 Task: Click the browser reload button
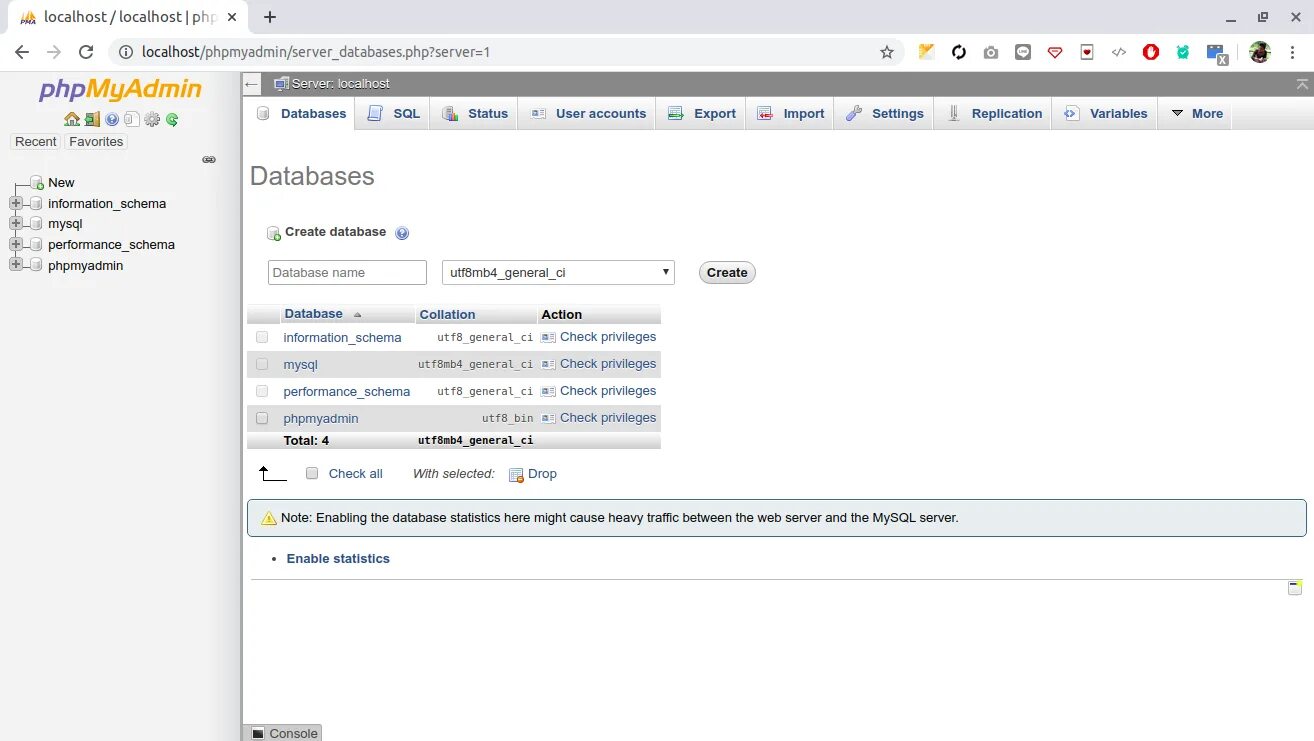click(86, 52)
